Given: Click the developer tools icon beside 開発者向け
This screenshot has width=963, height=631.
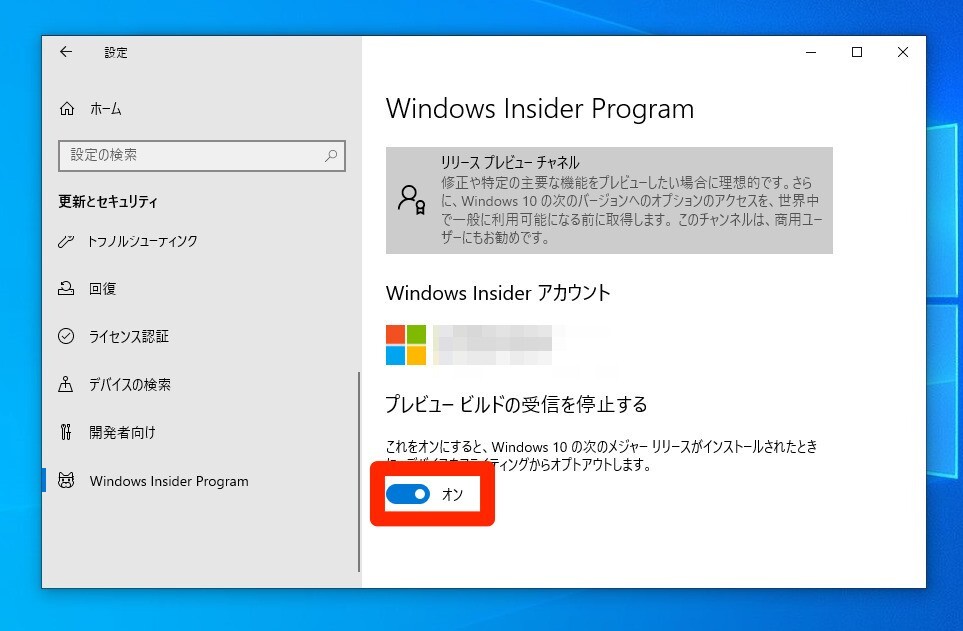Looking at the screenshot, I should pos(66,433).
